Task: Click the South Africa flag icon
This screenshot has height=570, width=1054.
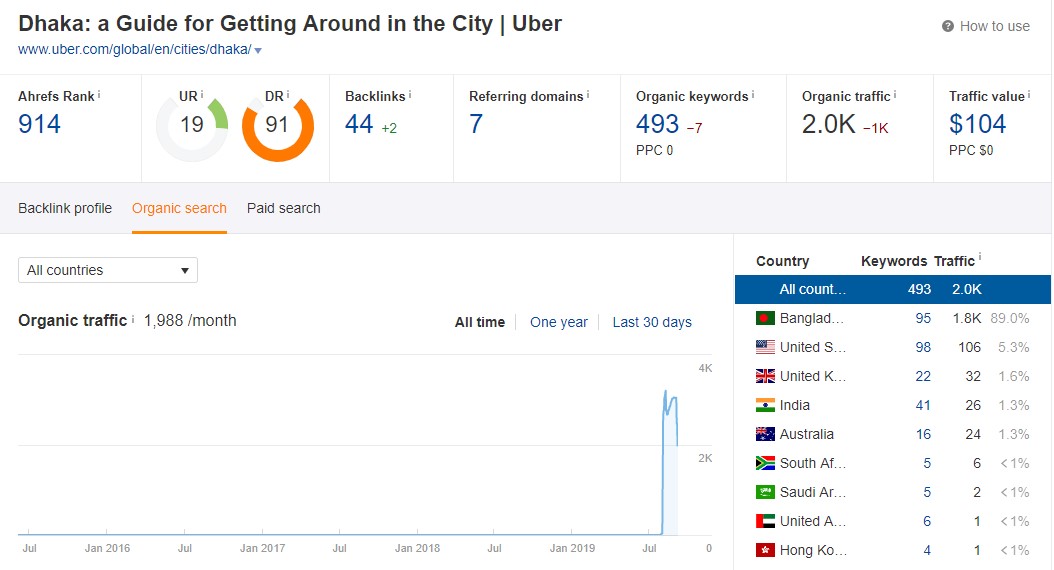Action: tap(765, 463)
